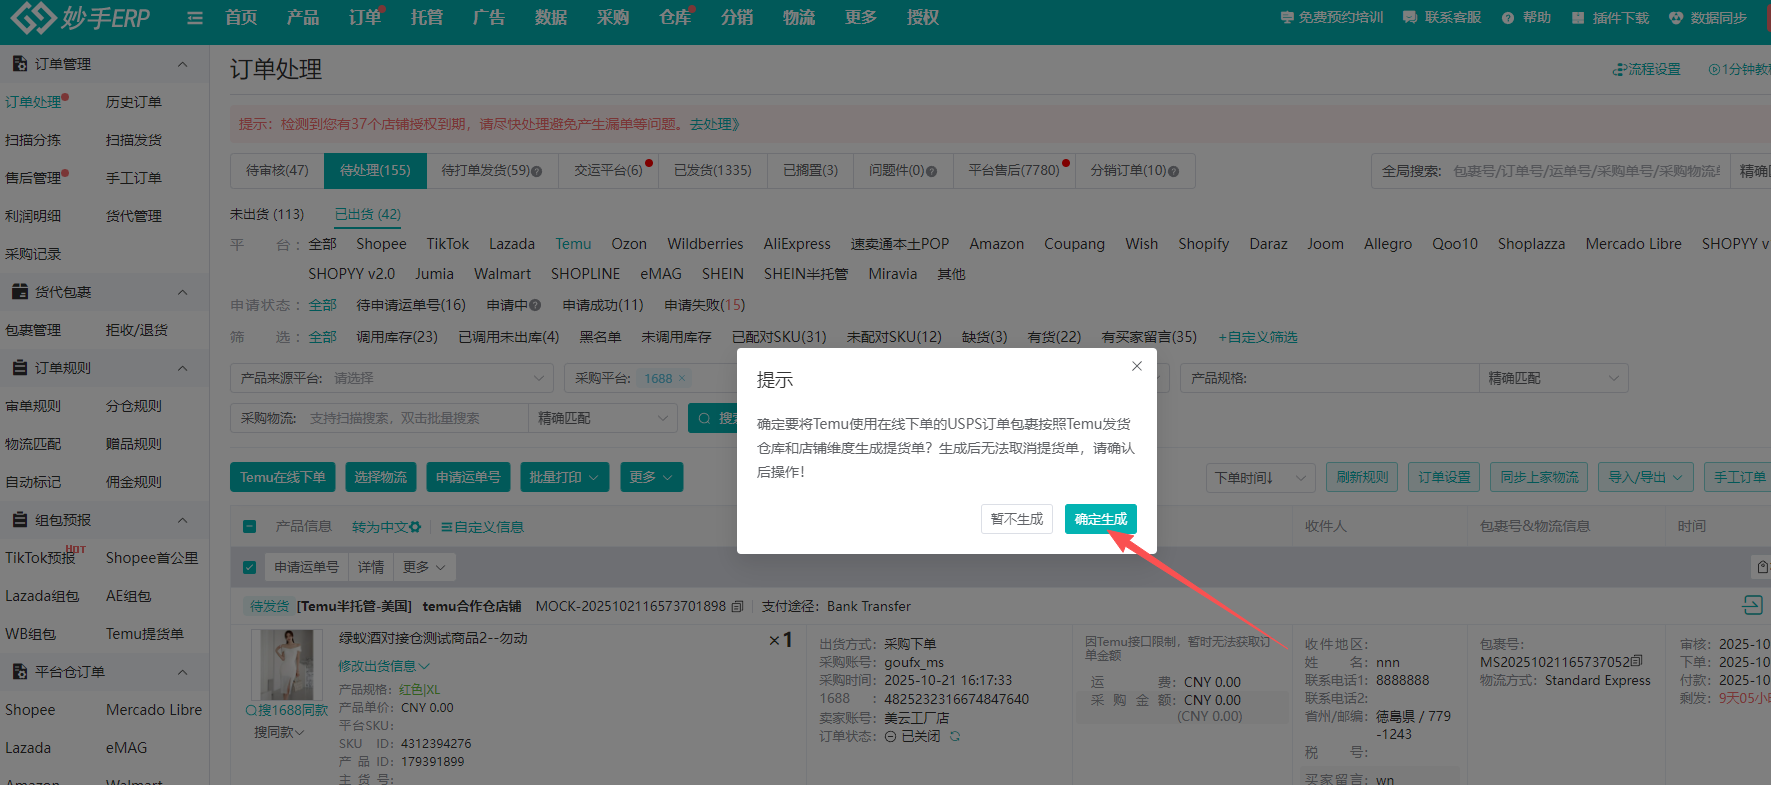Close the 提示 dialog with the X
This screenshot has height=785, width=1771.
1137,366
